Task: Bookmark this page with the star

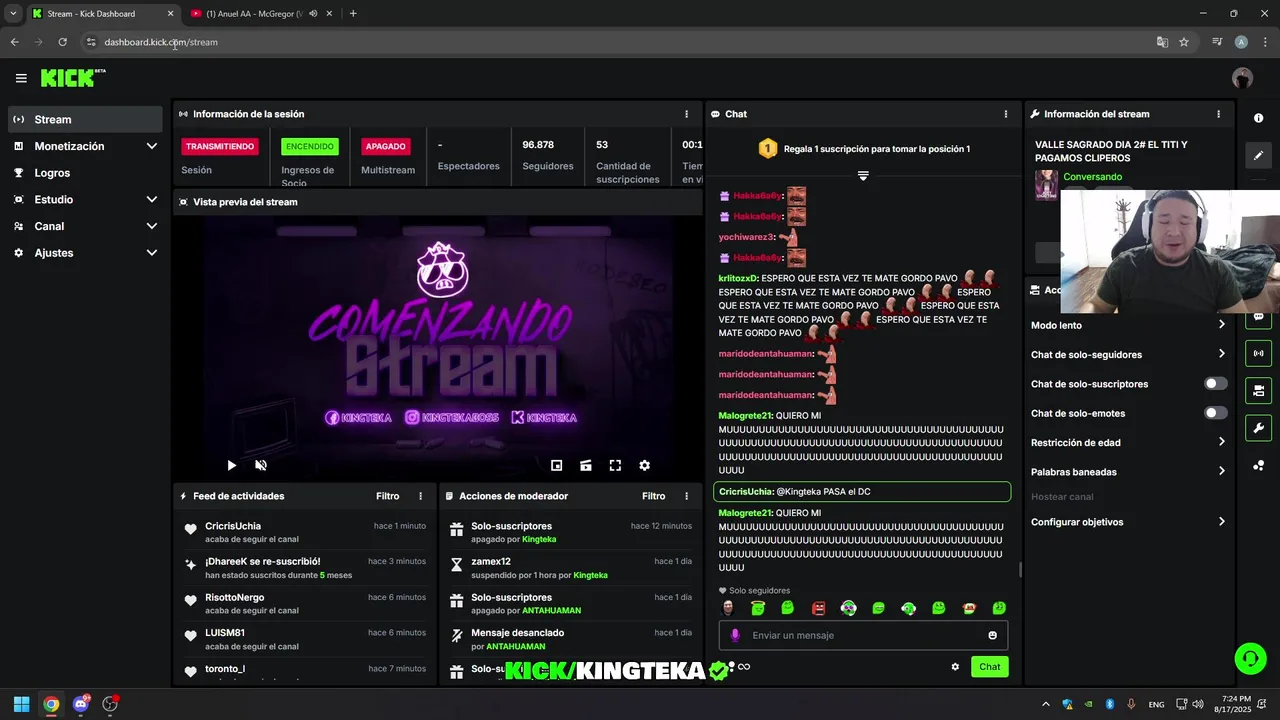Action: 1184,42
